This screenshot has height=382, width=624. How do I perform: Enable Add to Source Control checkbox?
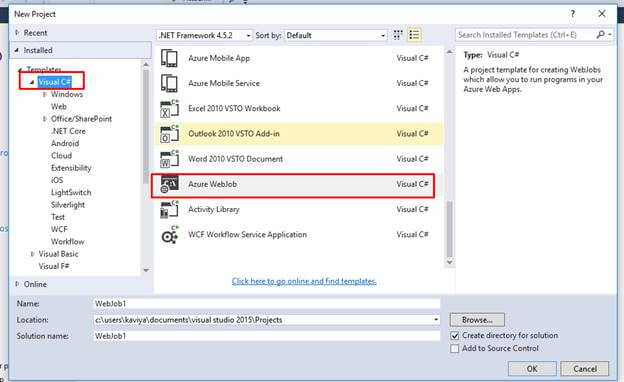tap(454, 349)
